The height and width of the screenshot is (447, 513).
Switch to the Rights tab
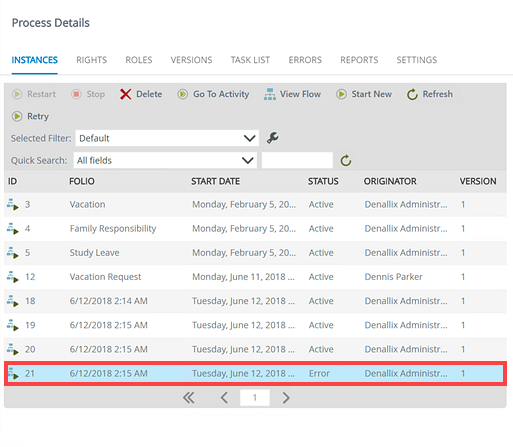pyautogui.click(x=92, y=60)
